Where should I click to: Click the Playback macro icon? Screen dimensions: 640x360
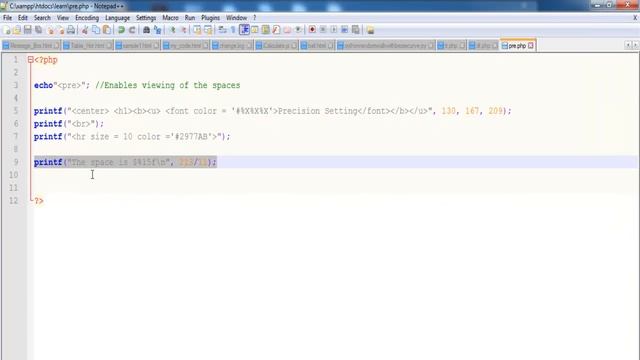pos(334,30)
